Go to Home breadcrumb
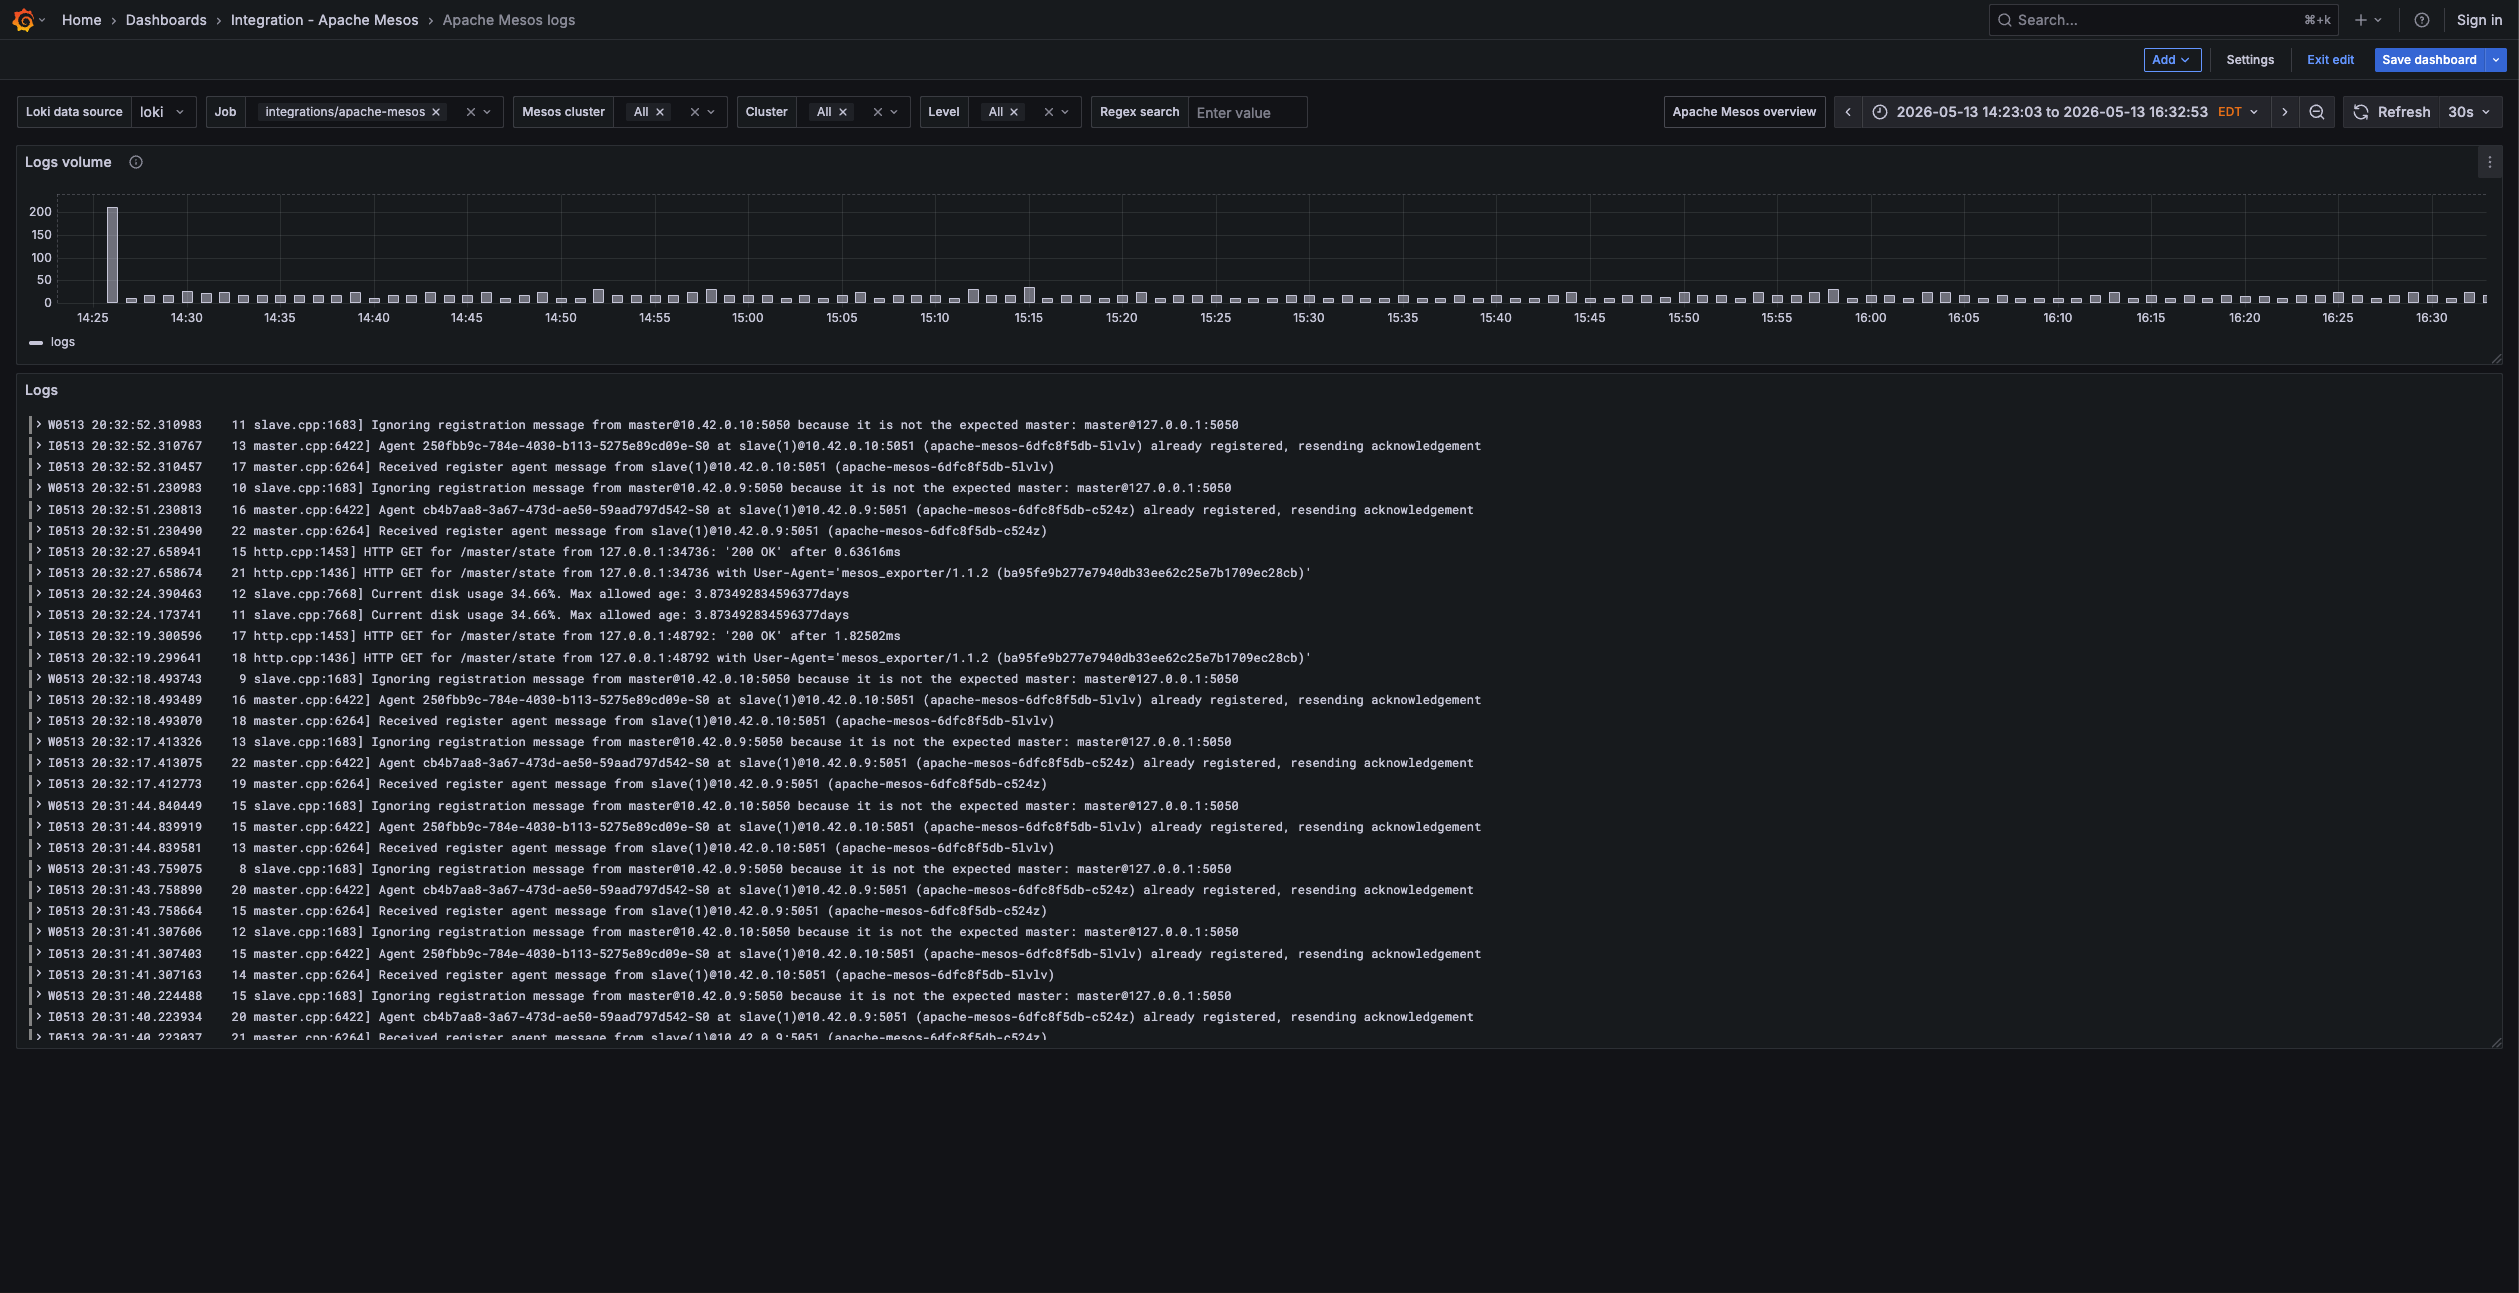Screen dimensions: 2519x1293 click(81, 20)
